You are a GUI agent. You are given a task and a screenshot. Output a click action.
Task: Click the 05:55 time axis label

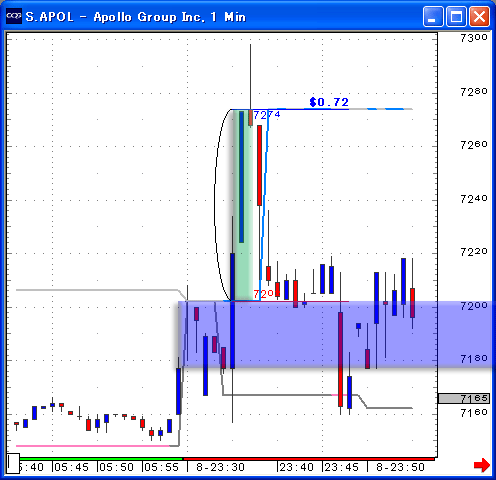click(162, 467)
